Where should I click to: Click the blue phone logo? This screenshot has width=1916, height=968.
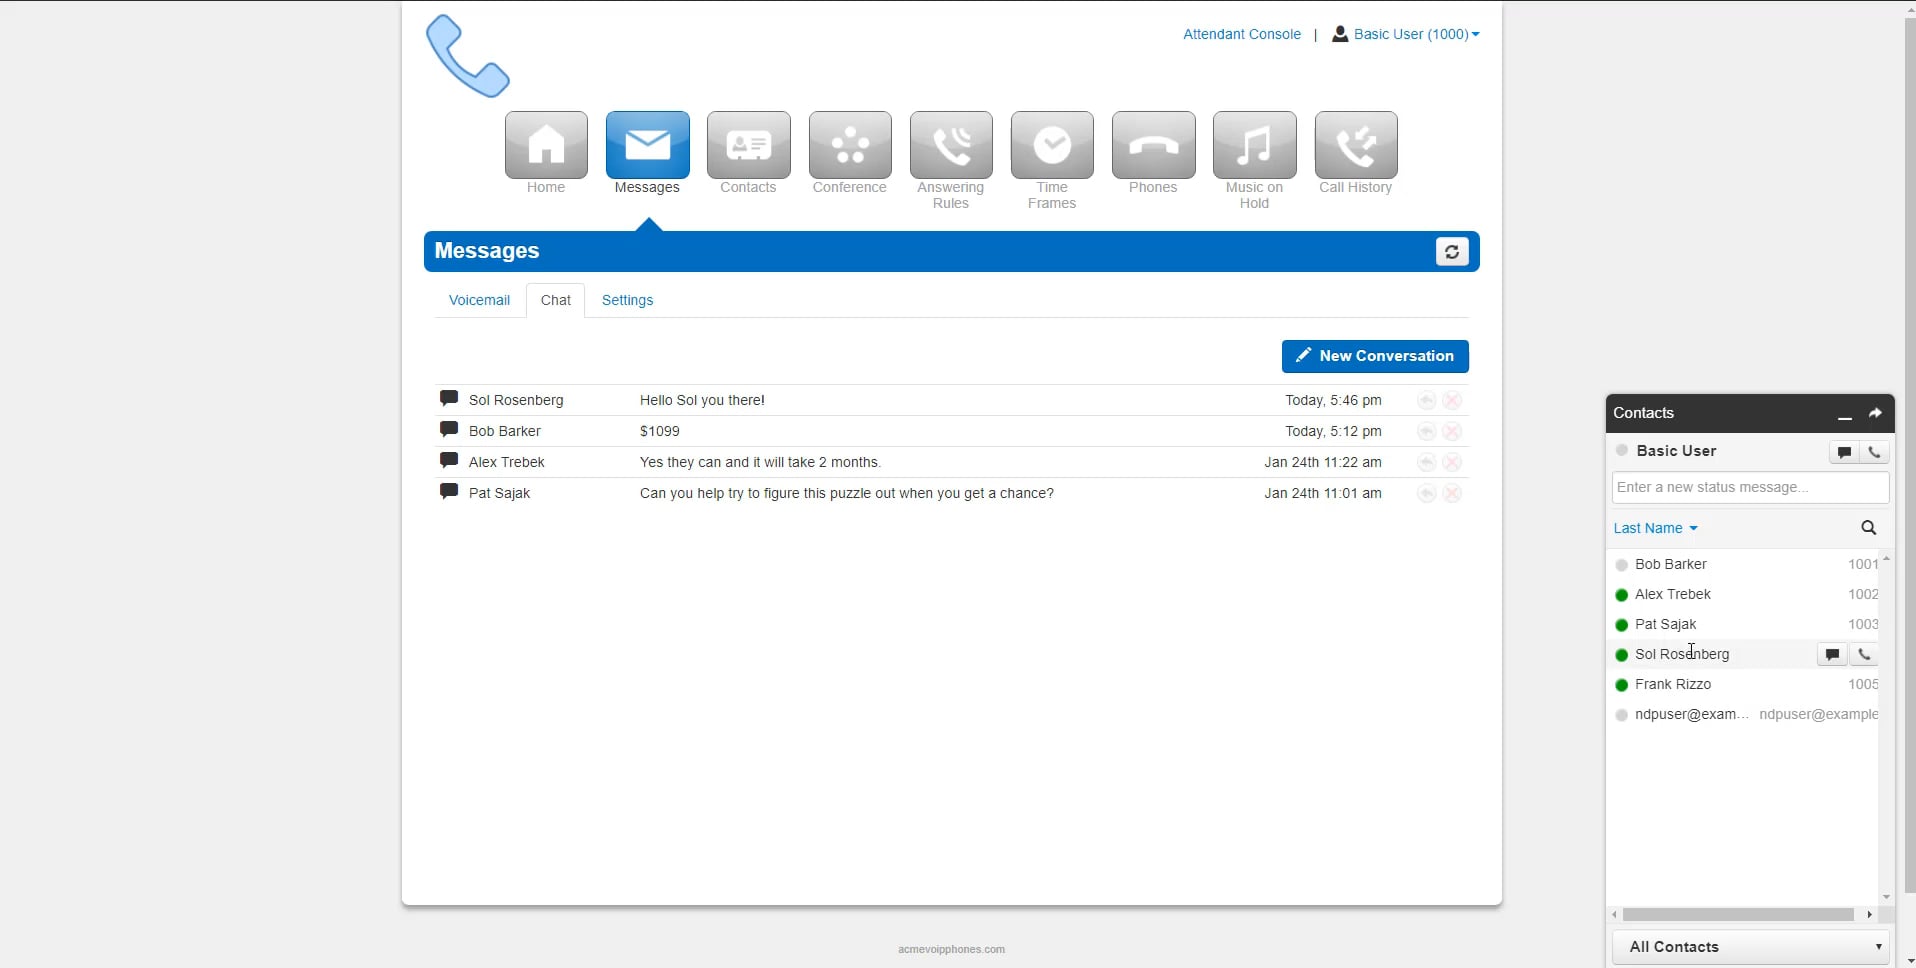pyautogui.click(x=467, y=56)
